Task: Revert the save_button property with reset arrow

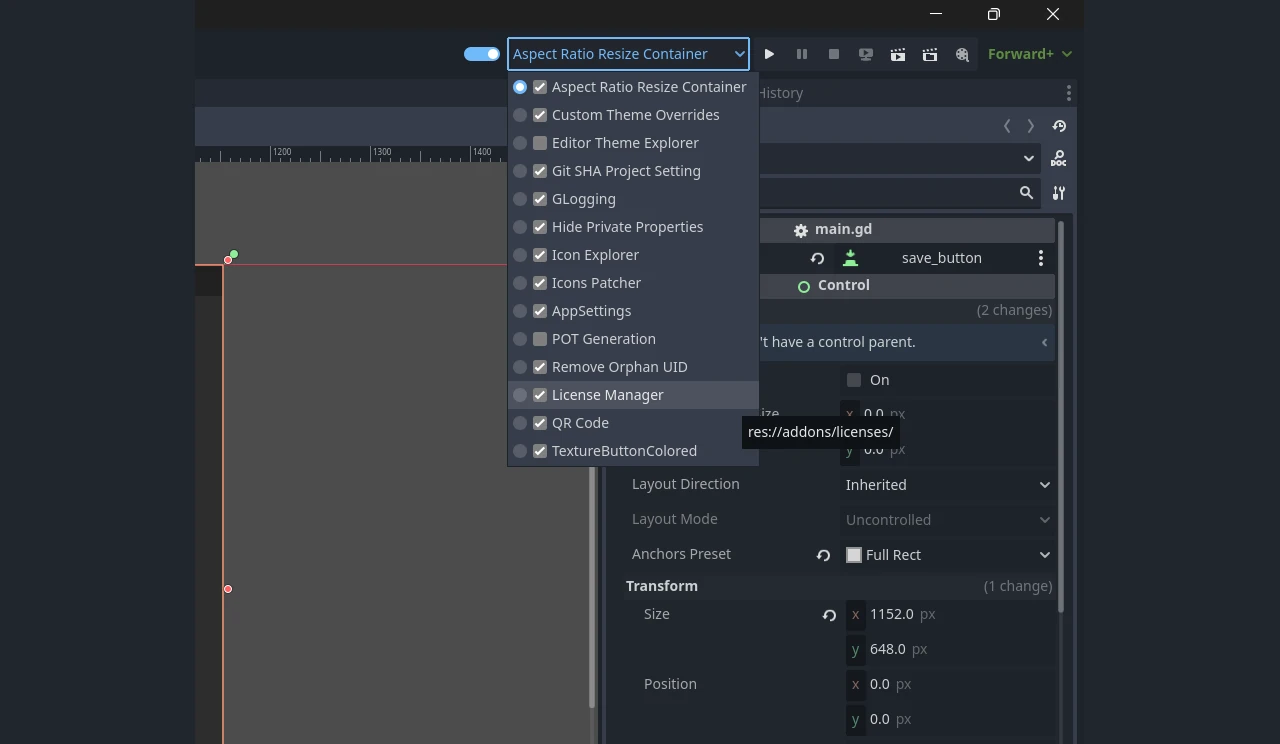Action: [x=817, y=258]
